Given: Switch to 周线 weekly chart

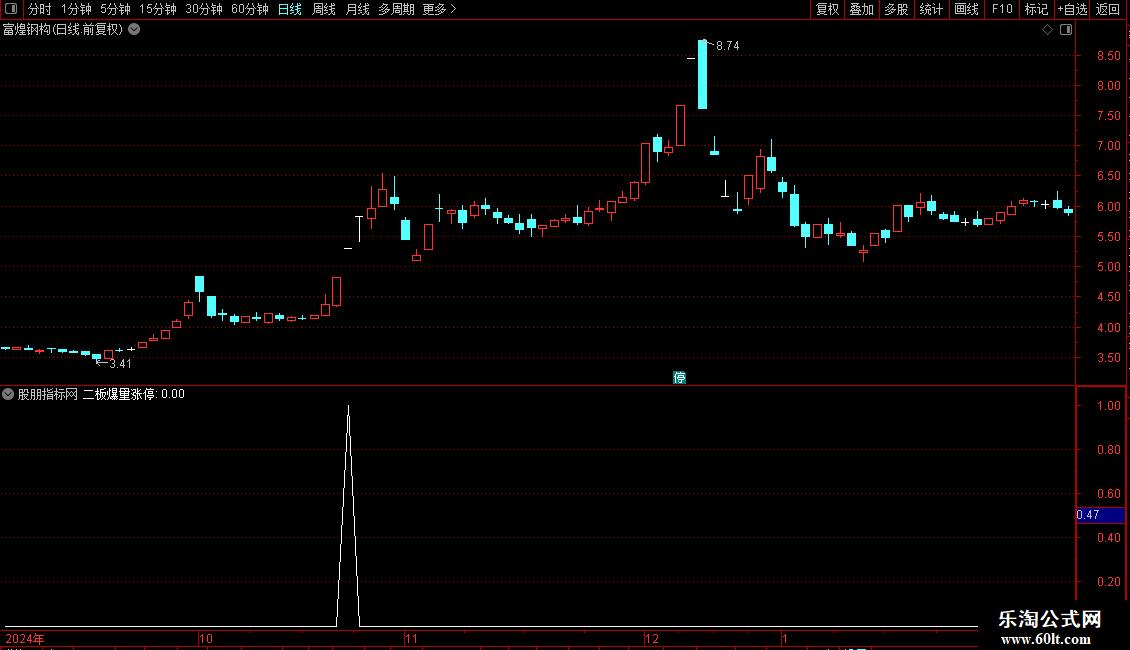Looking at the screenshot, I should [x=324, y=9].
